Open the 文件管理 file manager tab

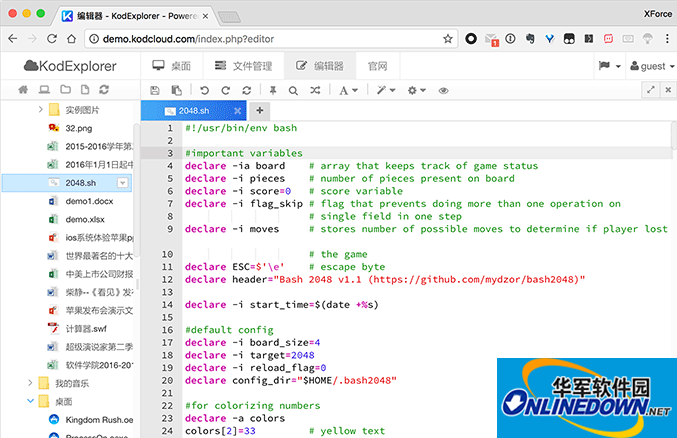pos(244,66)
